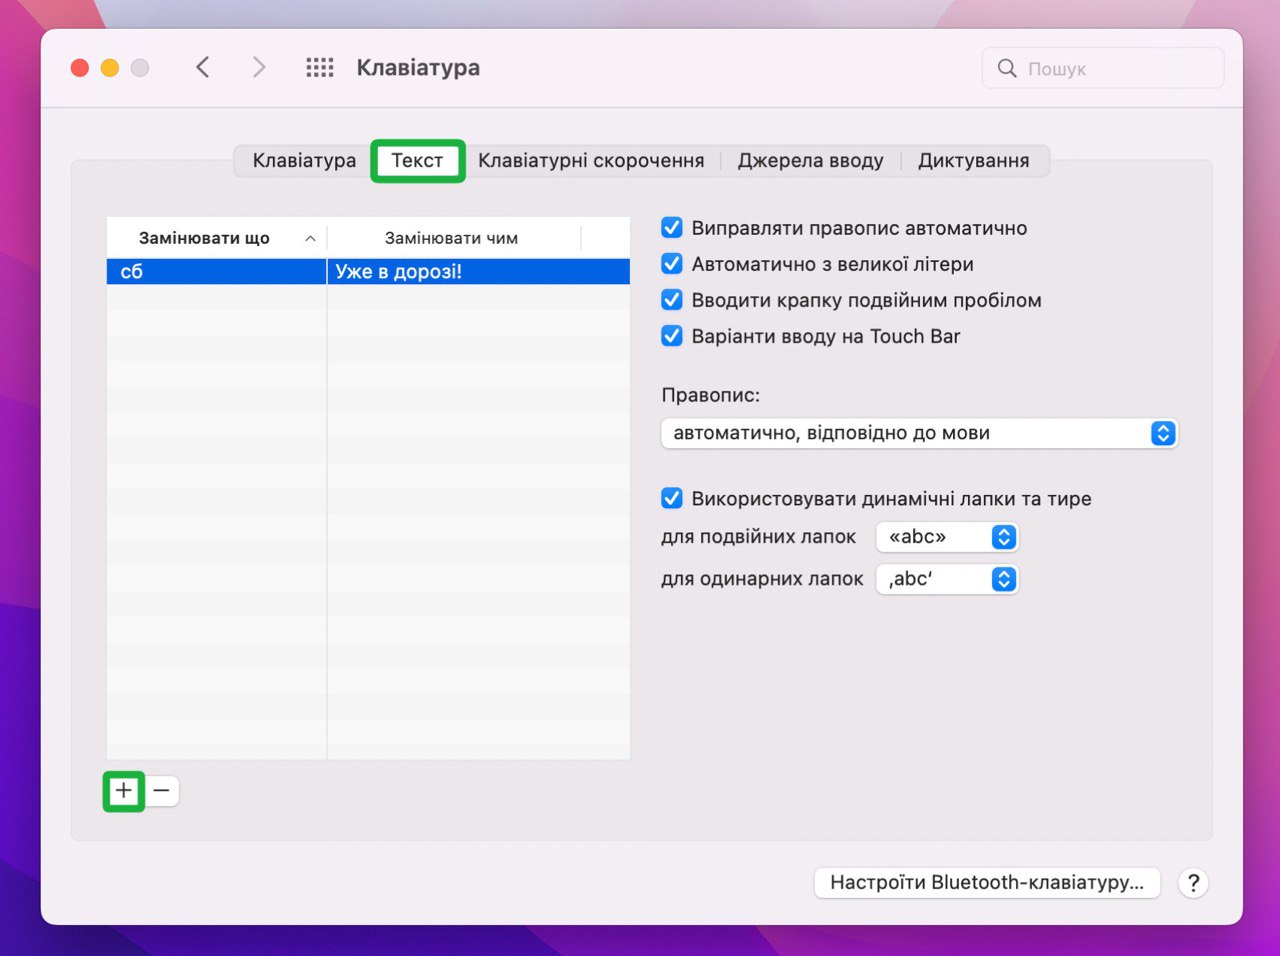The width and height of the screenshot is (1280, 956).
Task: Minimize the window with yellow button
Action: tap(110, 67)
